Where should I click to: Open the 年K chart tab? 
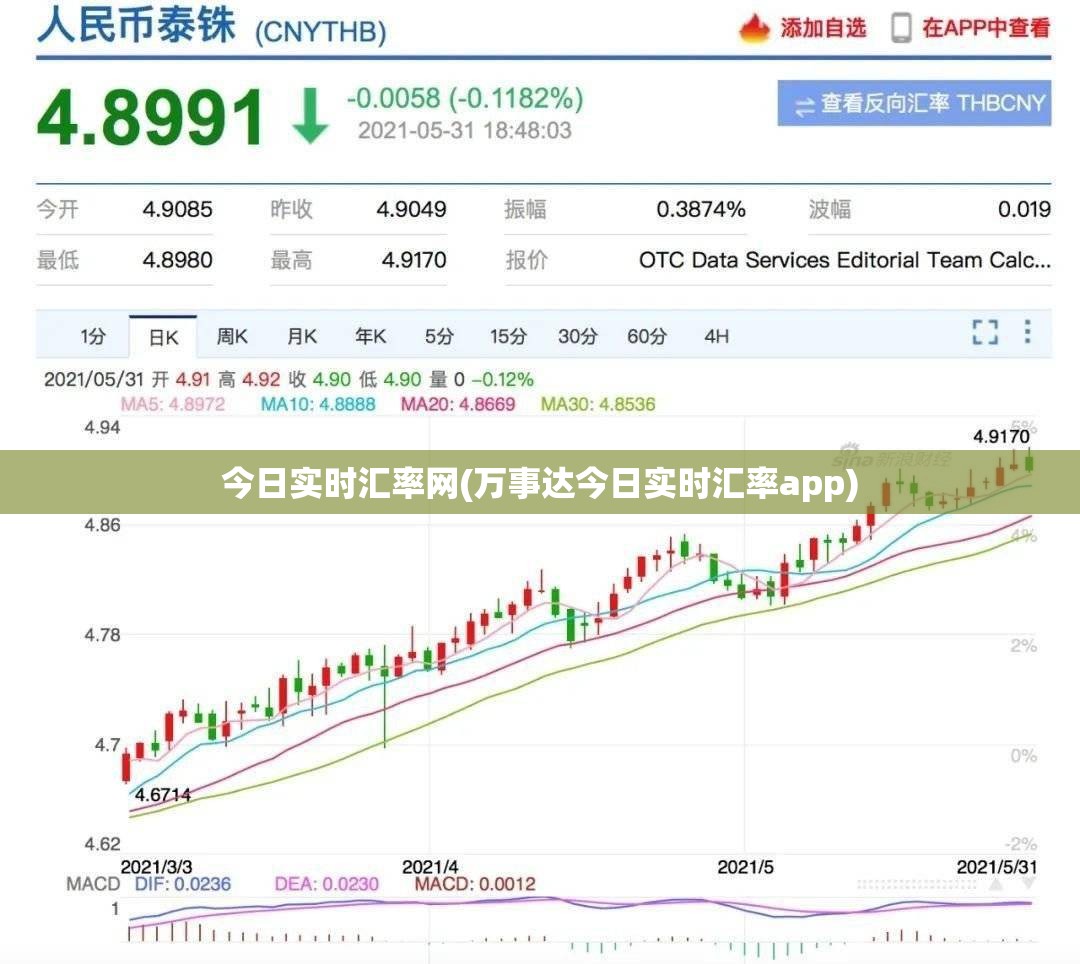[371, 337]
